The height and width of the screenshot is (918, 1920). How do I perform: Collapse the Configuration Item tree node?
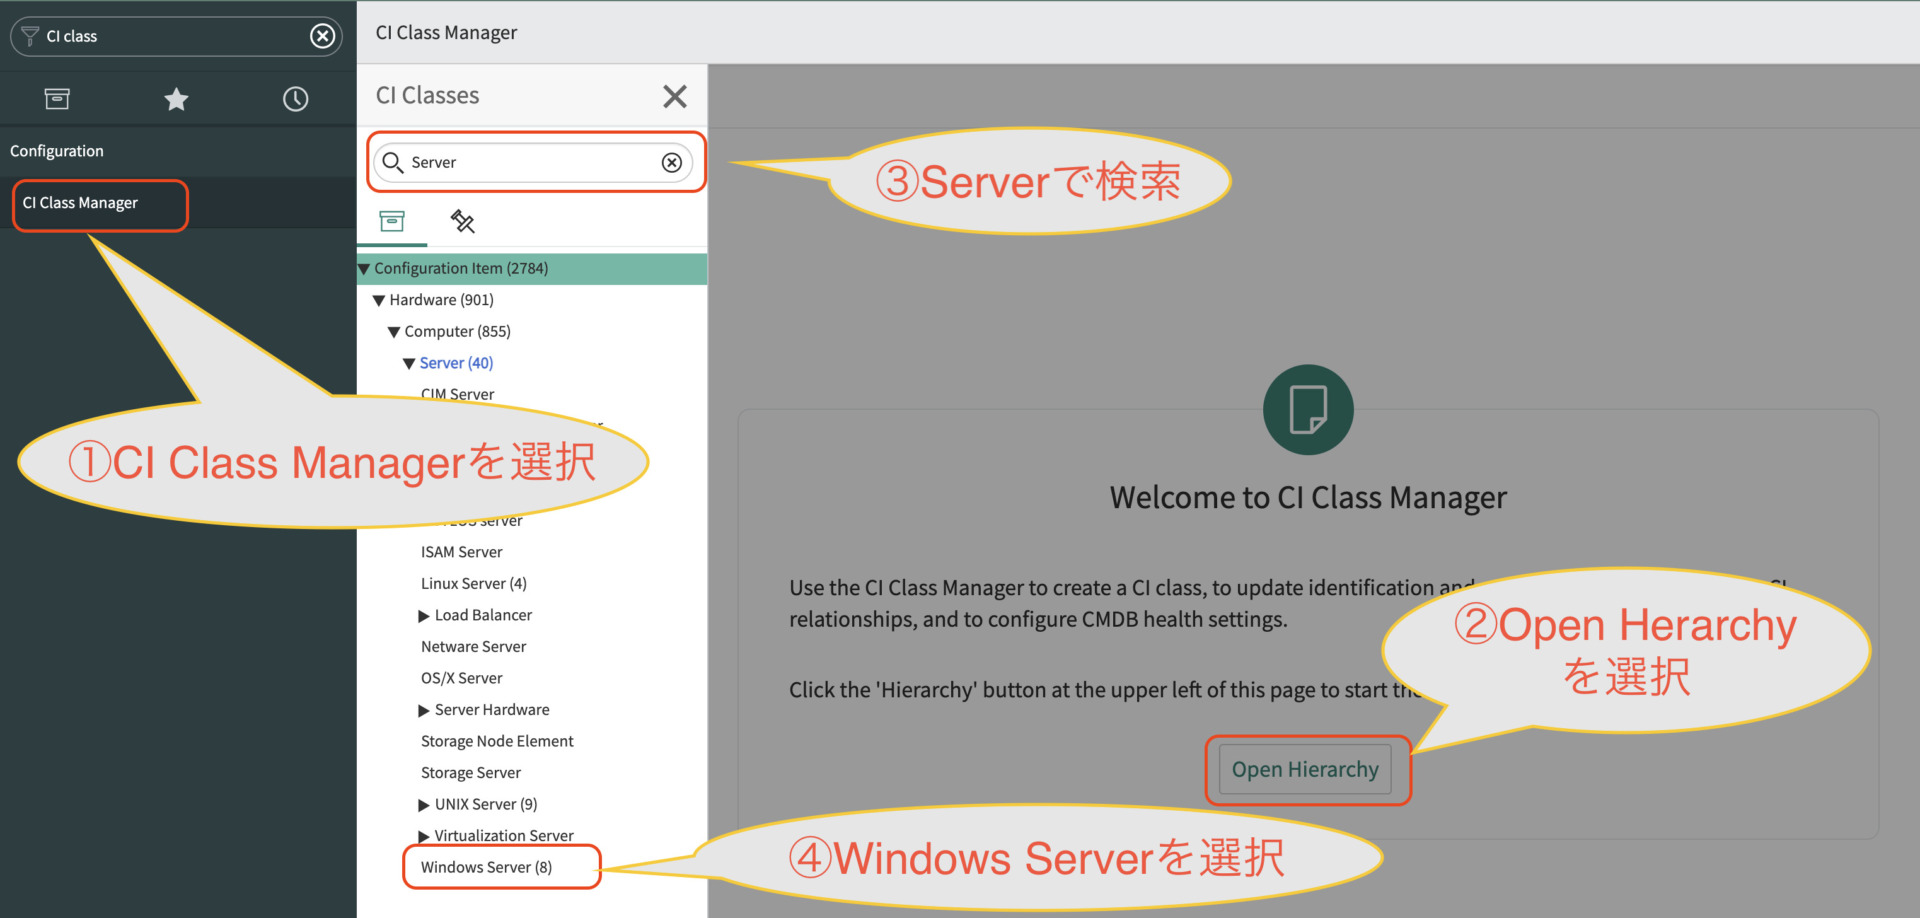[365, 268]
